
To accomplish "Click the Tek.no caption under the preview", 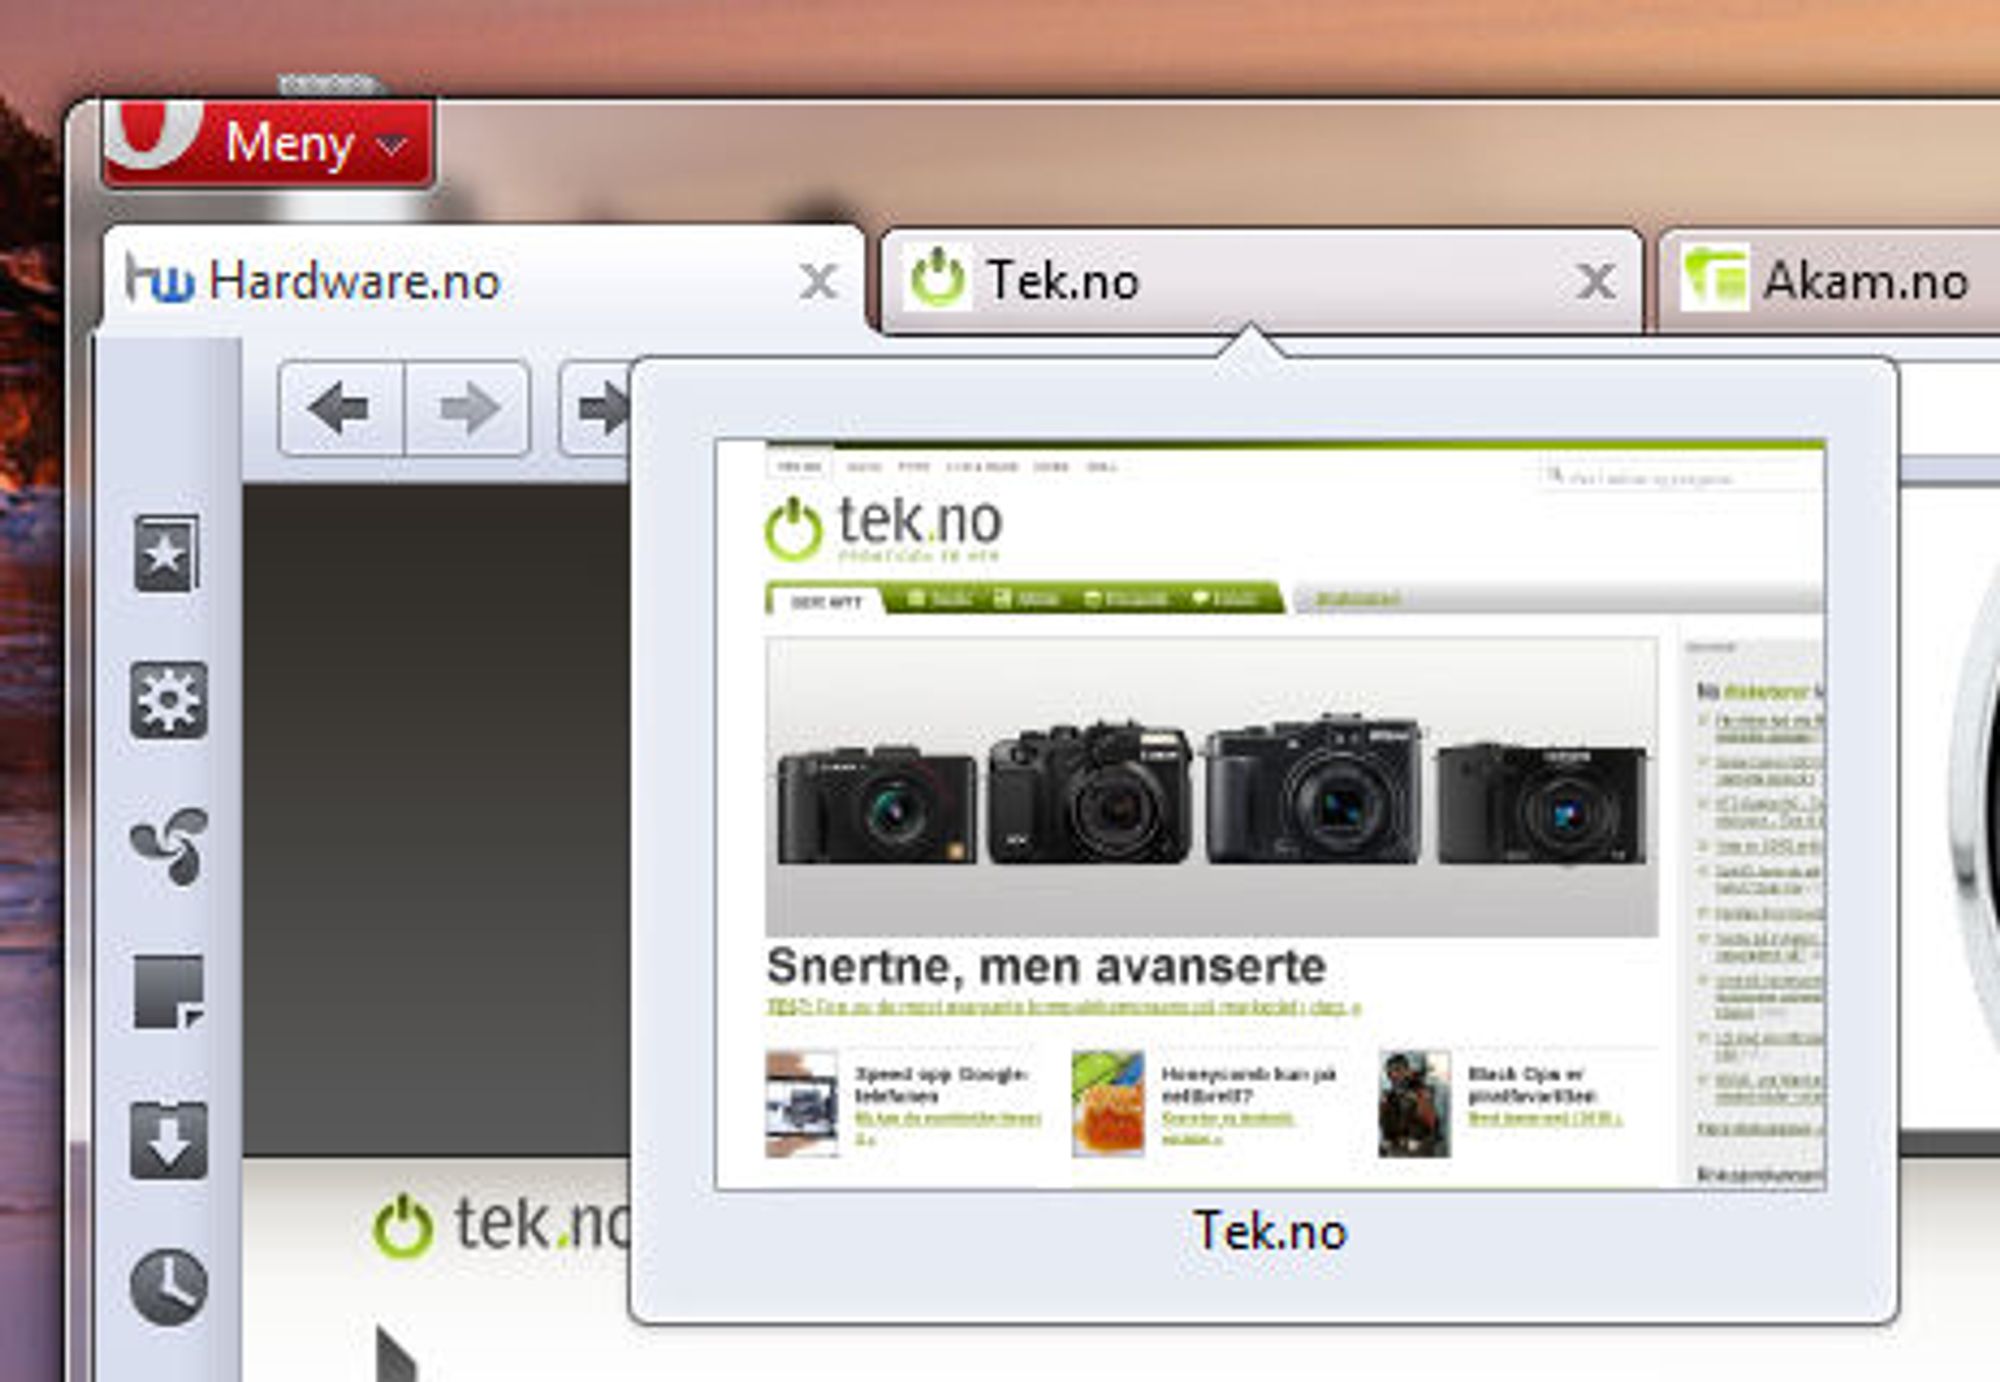I will tap(1270, 1231).
